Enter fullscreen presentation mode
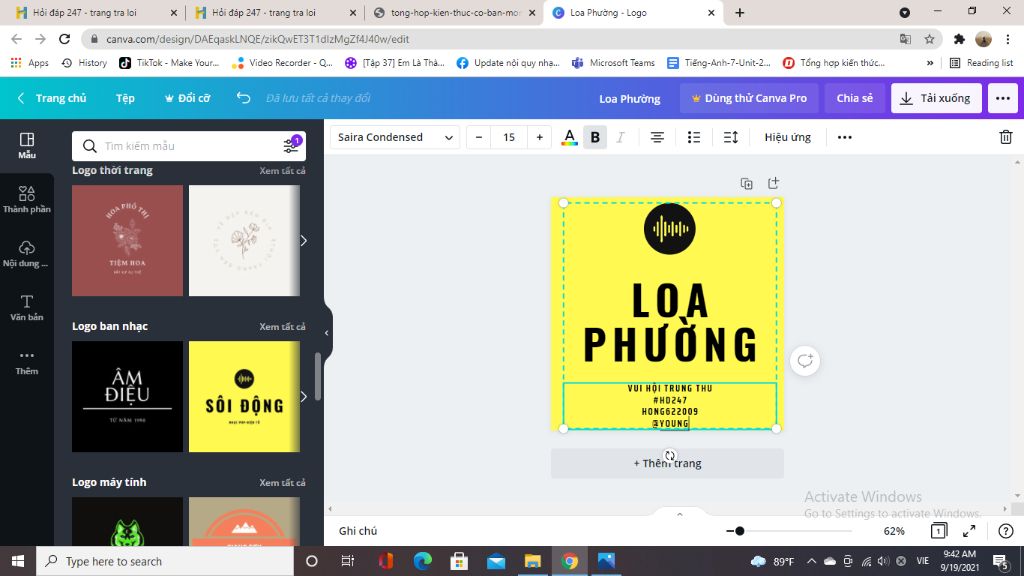 969,531
